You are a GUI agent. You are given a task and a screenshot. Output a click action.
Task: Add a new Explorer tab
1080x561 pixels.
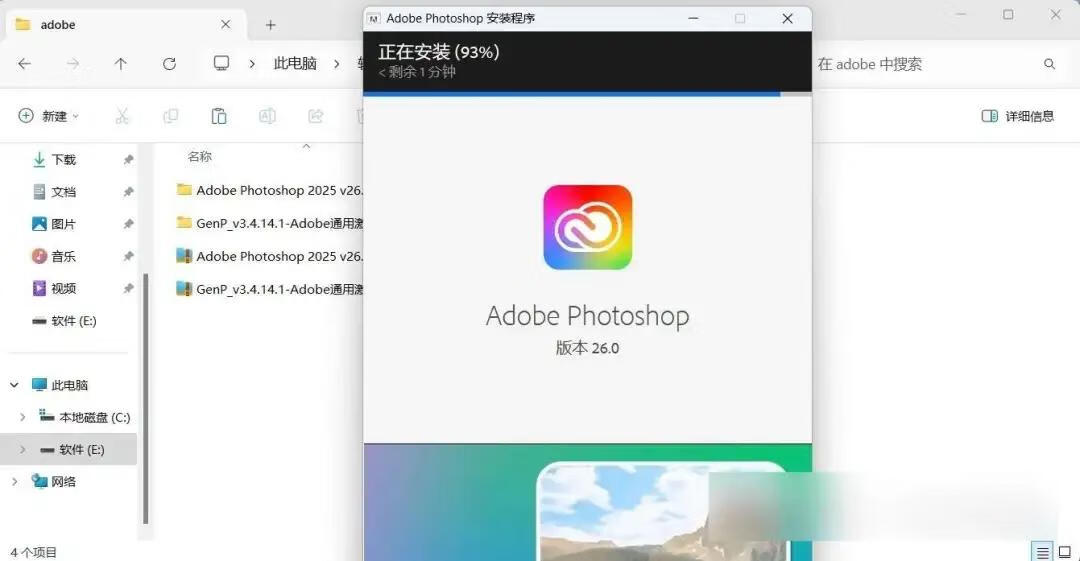(x=271, y=25)
